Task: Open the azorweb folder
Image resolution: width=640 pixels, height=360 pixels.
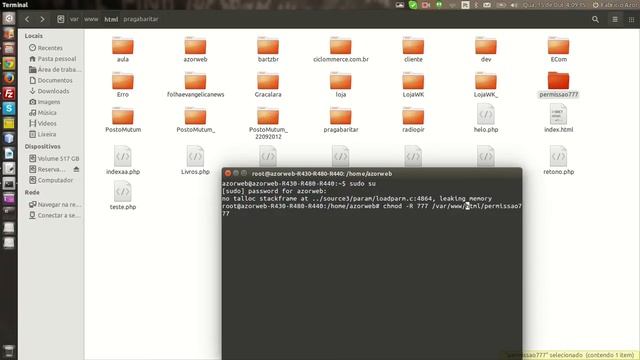Action: pyautogui.click(x=195, y=49)
